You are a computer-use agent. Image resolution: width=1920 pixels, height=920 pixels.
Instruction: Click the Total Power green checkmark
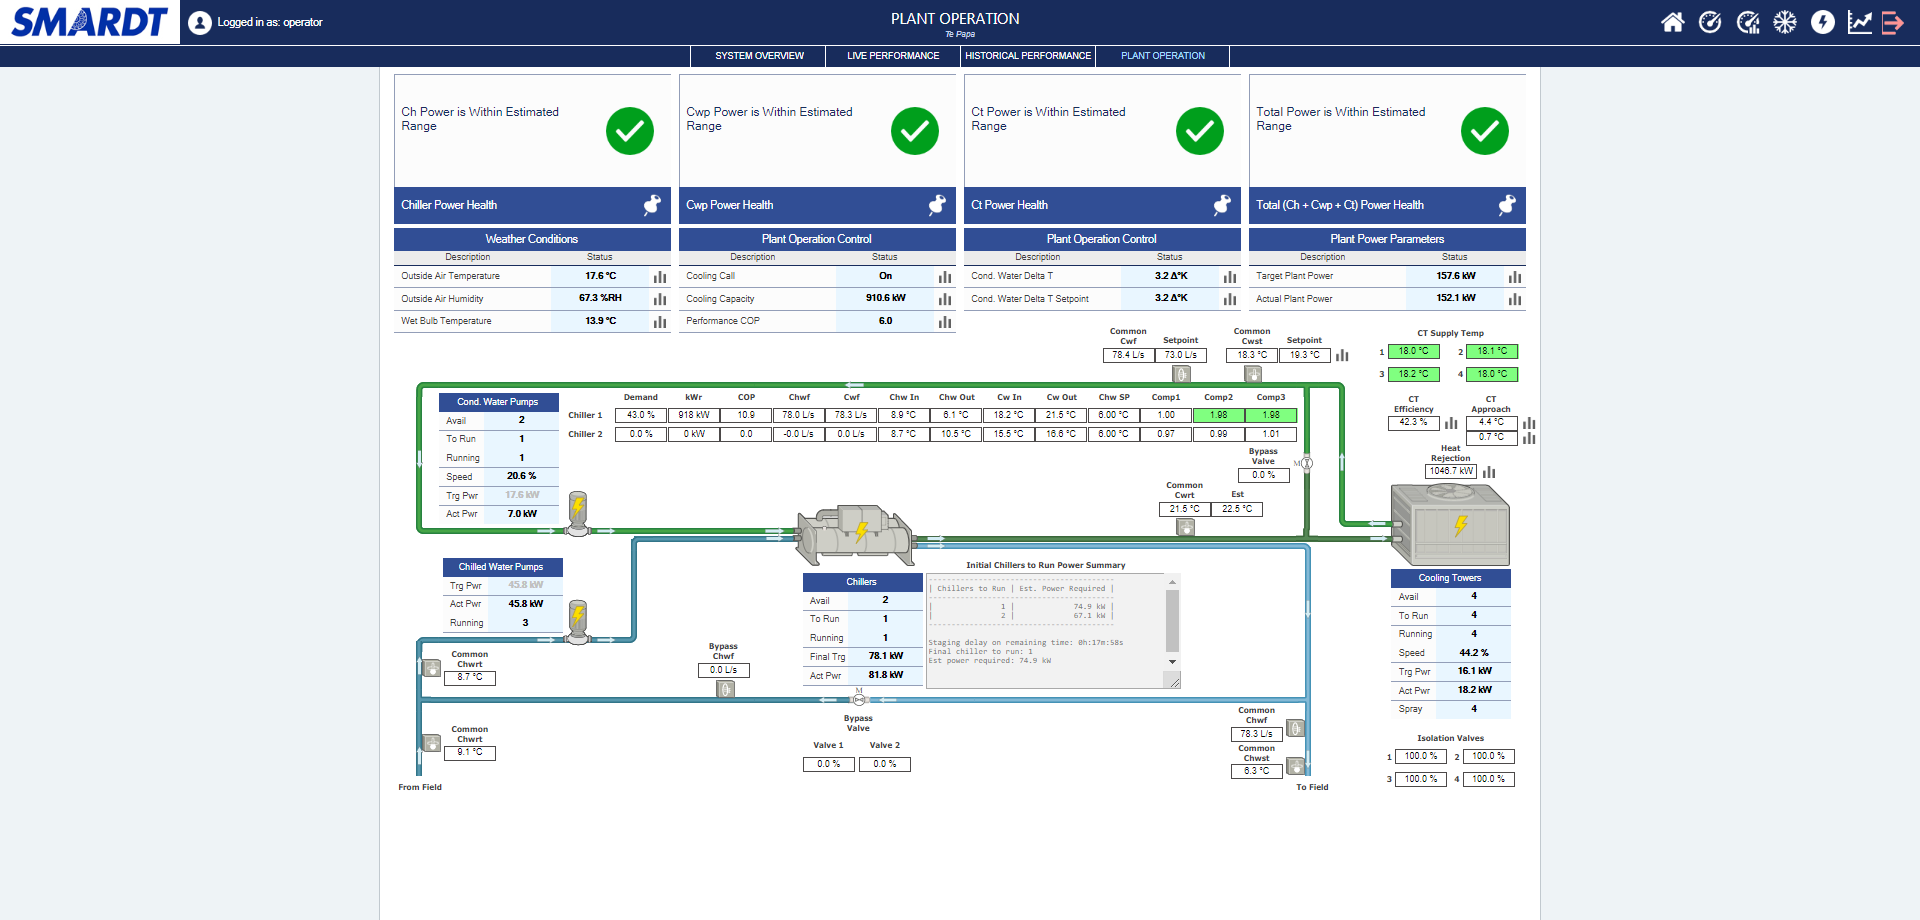pyautogui.click(x=1485, y=131)
